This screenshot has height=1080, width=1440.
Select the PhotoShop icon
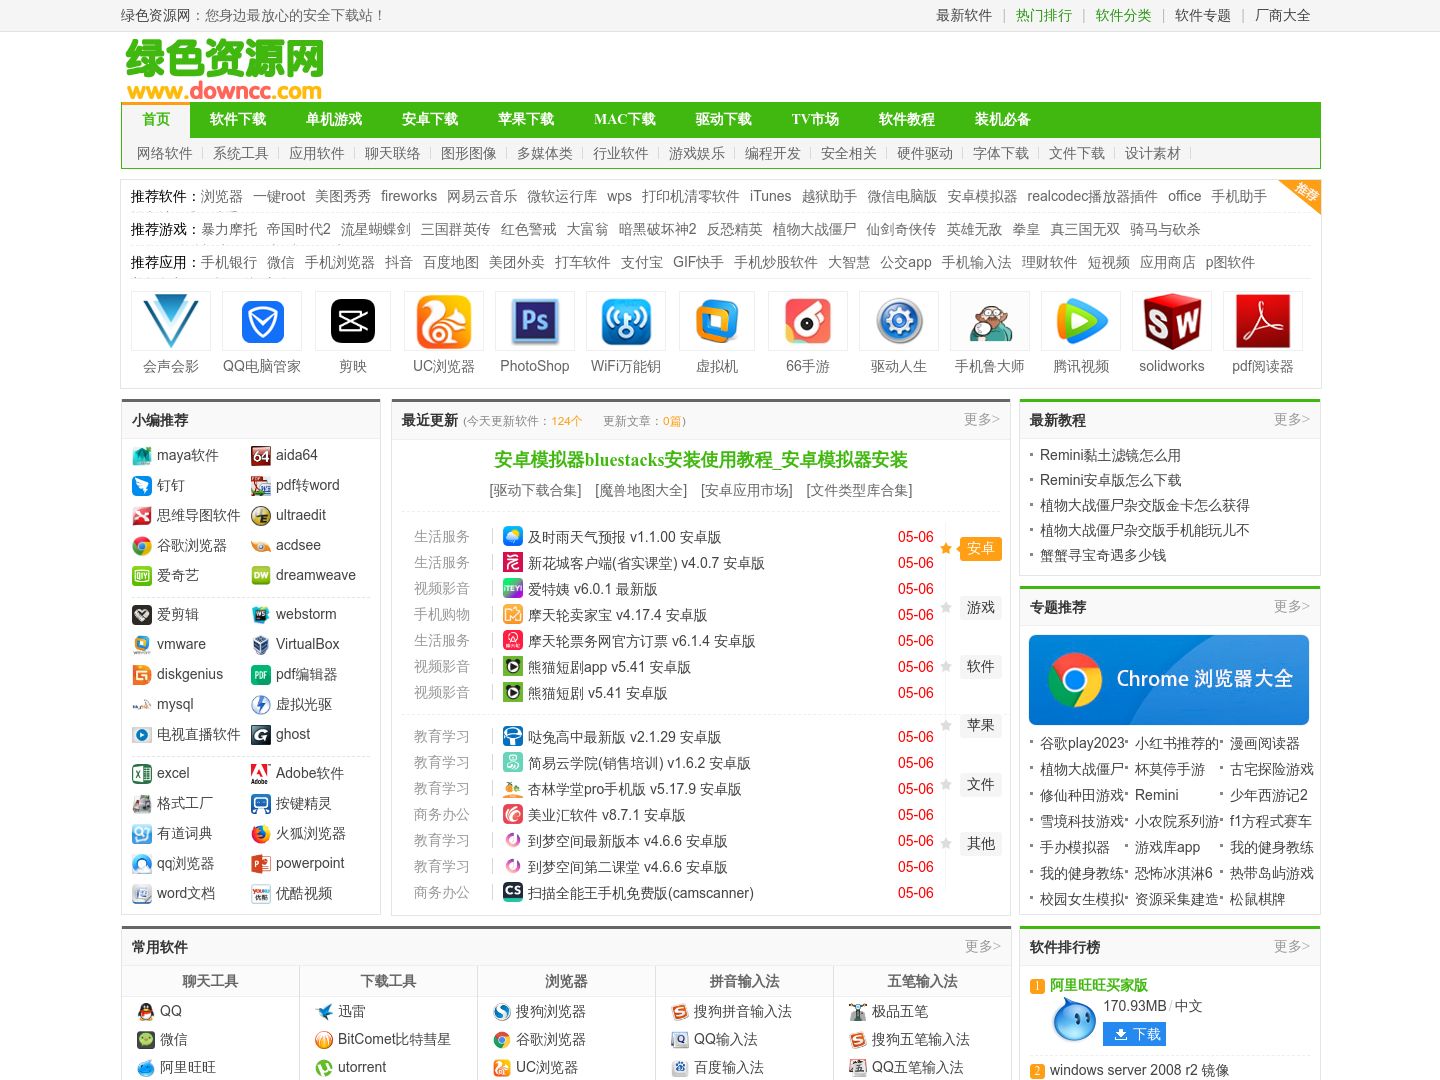click(535, 321)
